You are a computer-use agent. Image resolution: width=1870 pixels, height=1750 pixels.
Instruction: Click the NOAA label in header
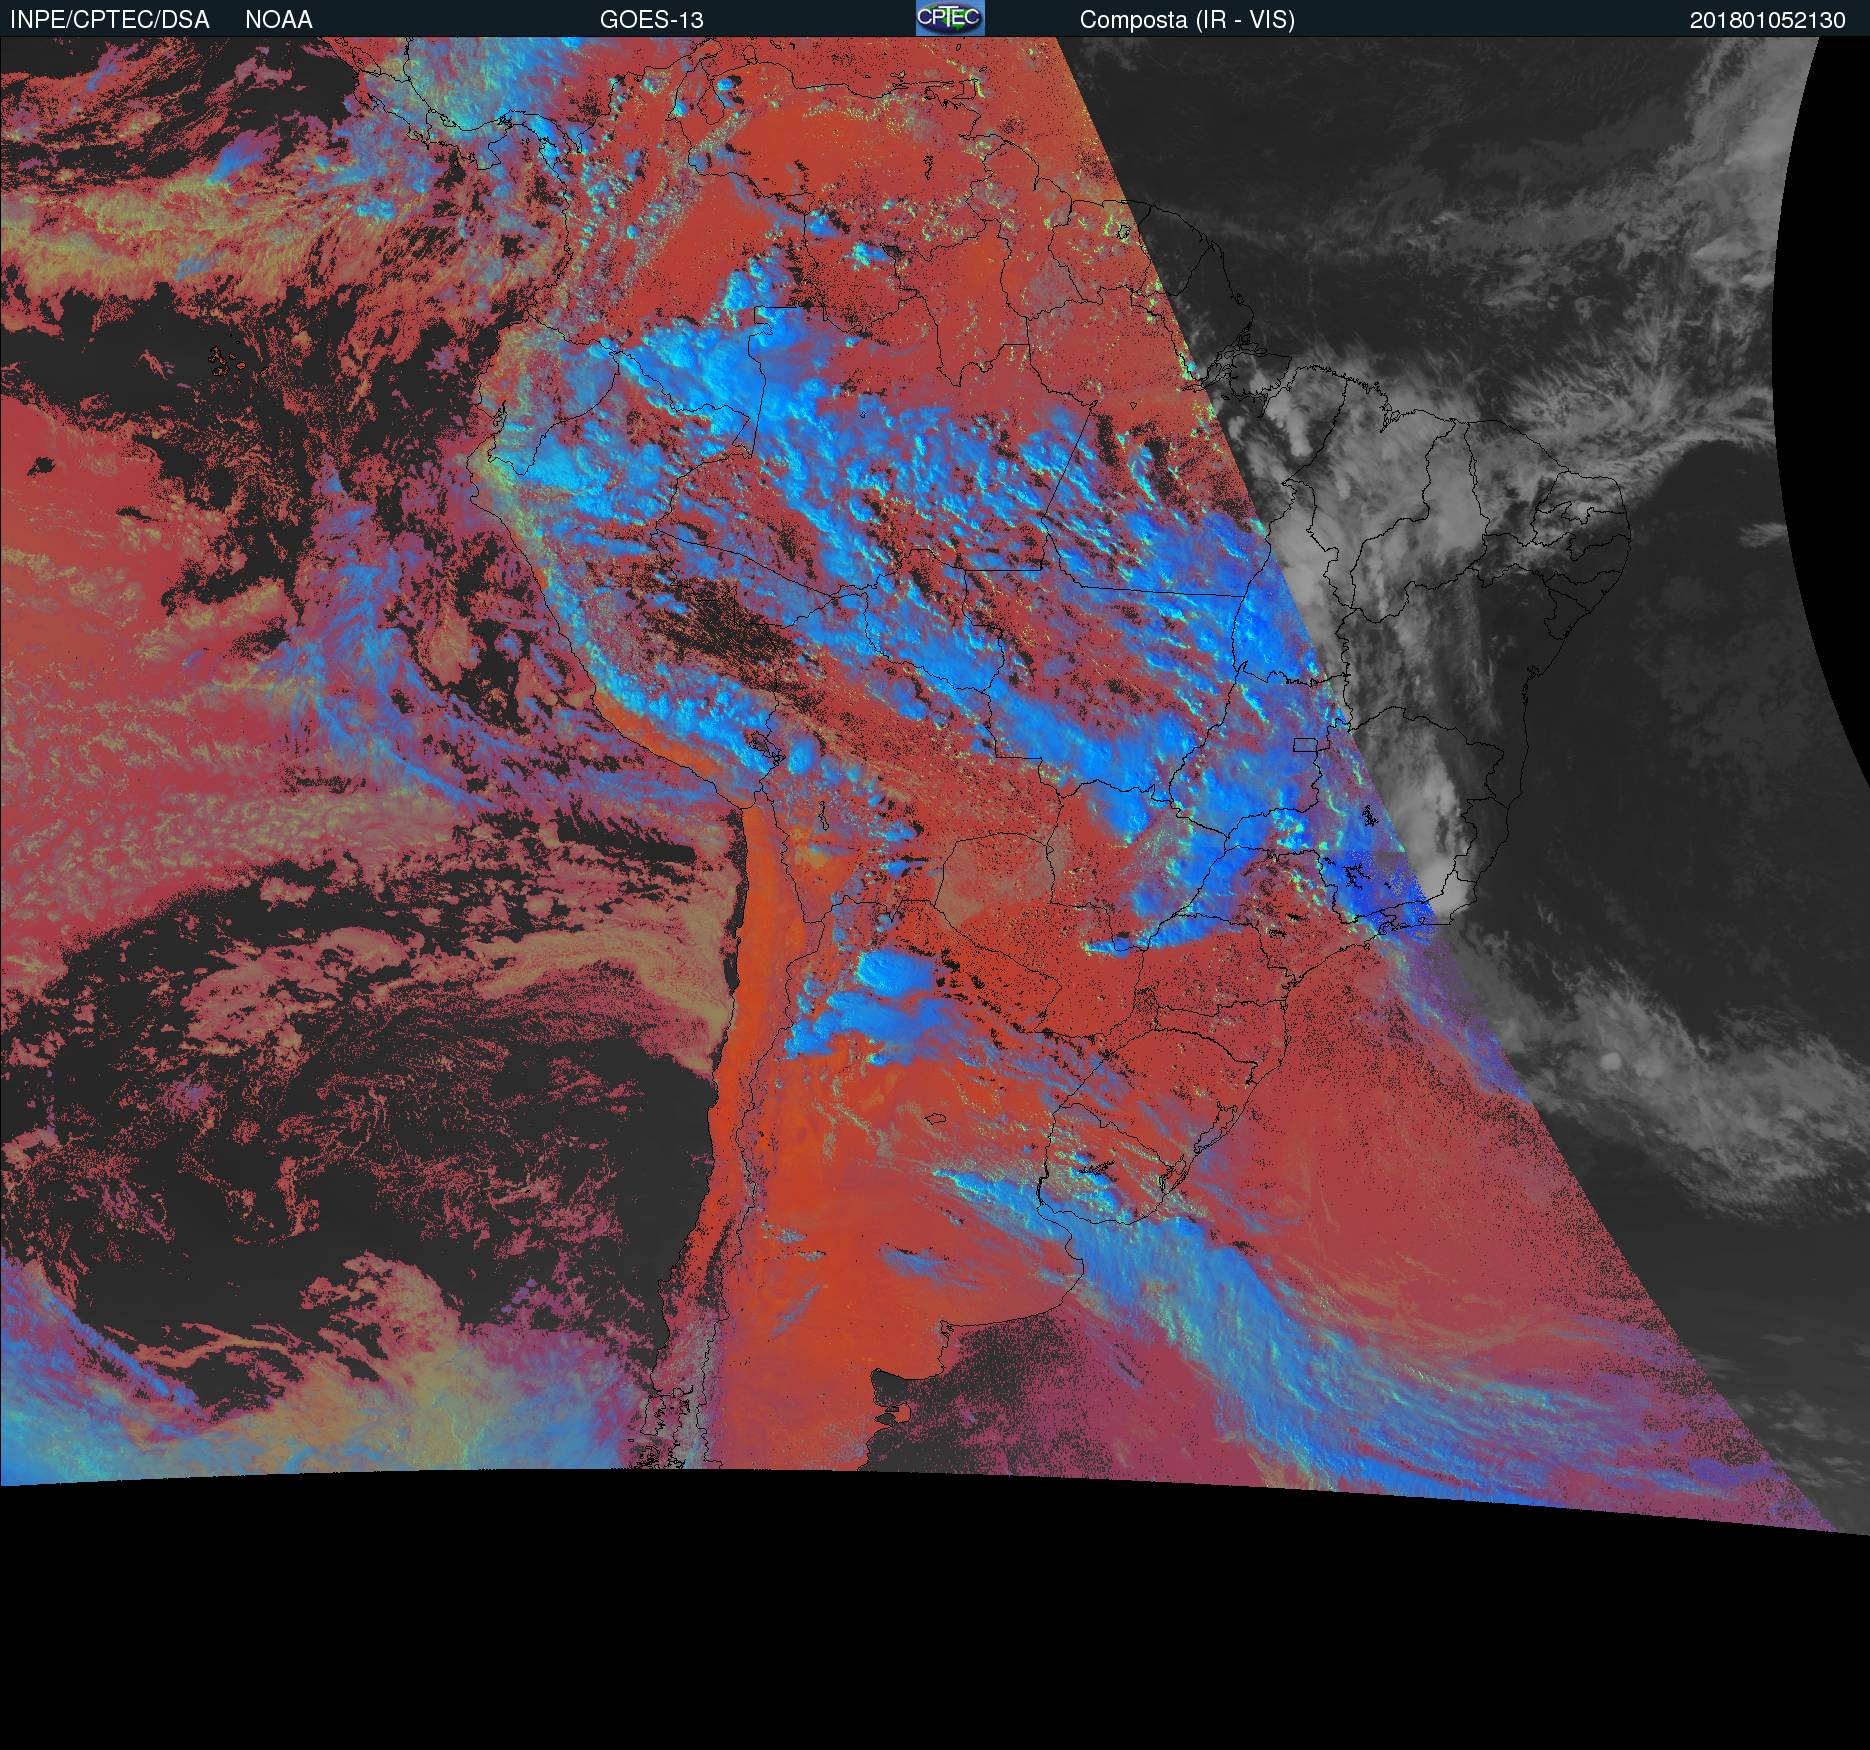[279, 20]
